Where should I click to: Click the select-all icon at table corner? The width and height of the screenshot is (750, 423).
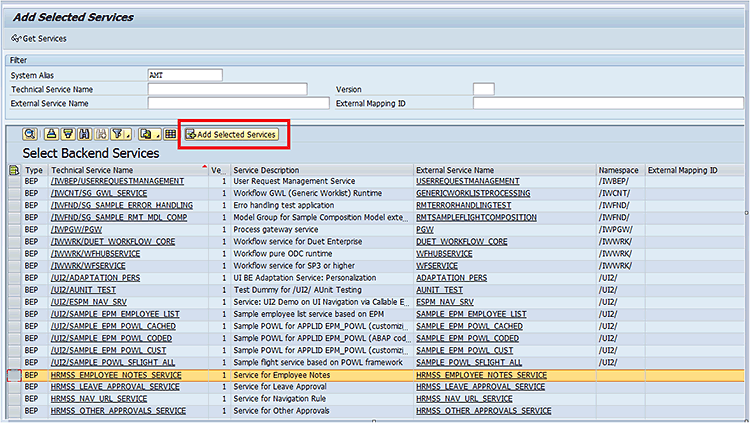(13, 171)
